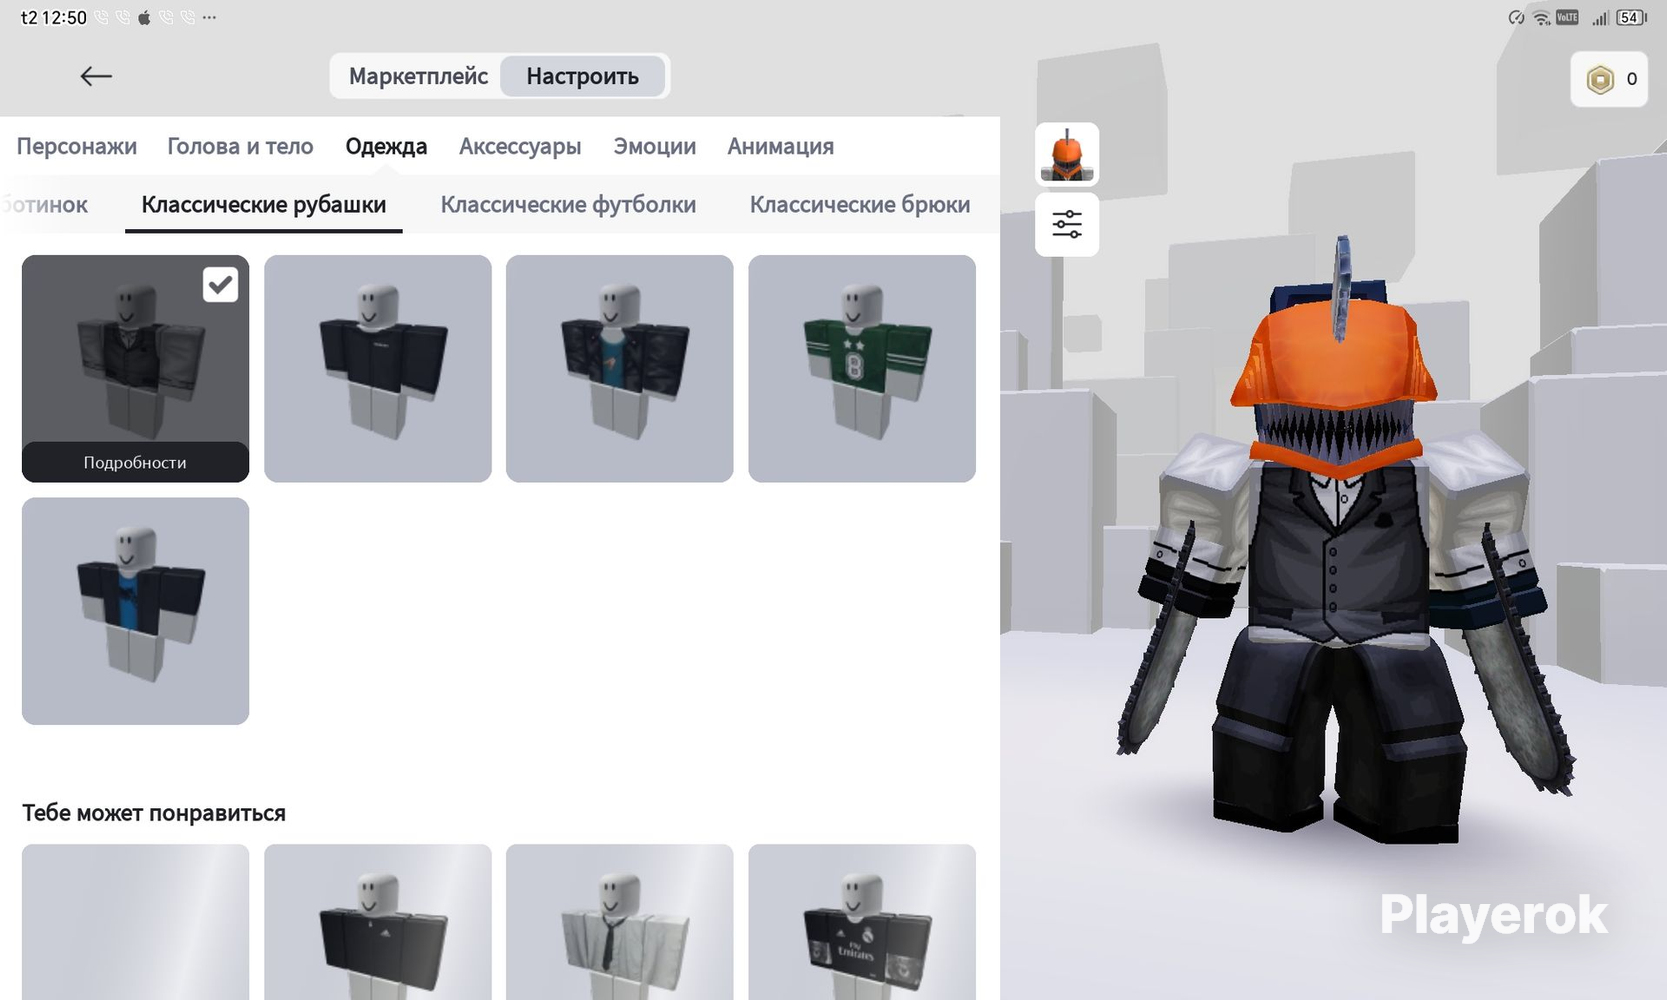Select the recommended Fly Emirates jersey
This screenshot has height=1000, width=1667.
point(862,922)
